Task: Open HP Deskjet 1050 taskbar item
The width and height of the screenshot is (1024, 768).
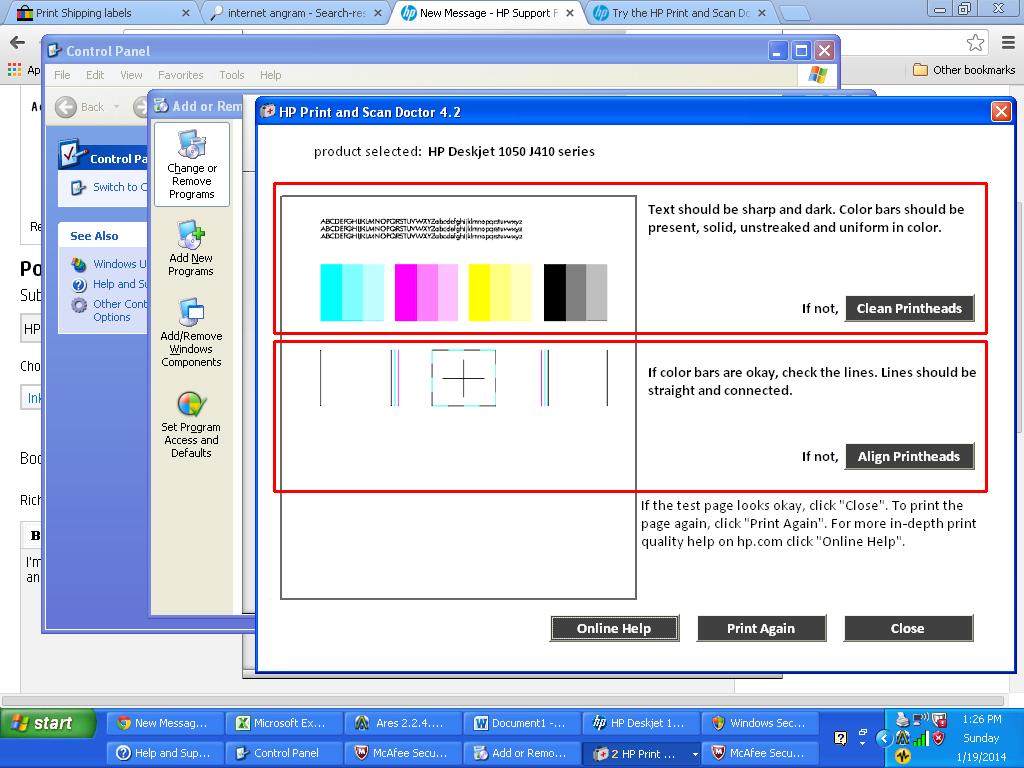Action: pyautogui.click(x=641, y=724)
